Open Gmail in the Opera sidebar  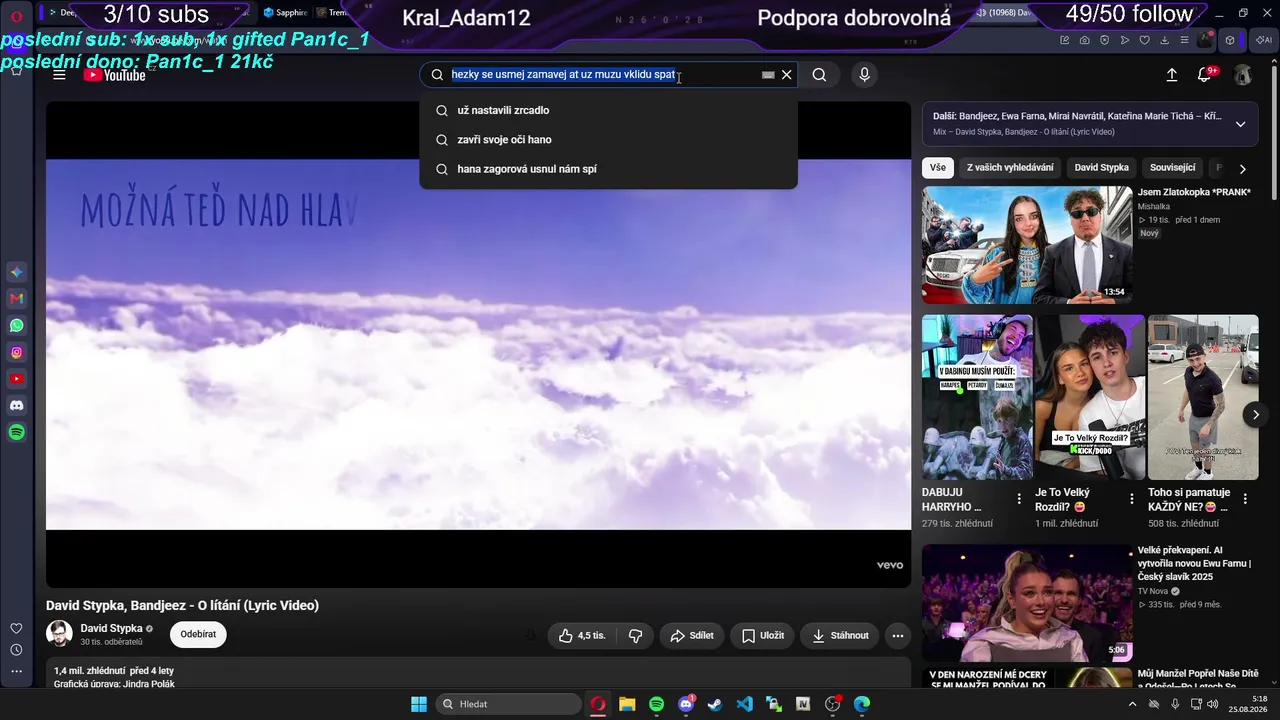[x=16, y=299]
